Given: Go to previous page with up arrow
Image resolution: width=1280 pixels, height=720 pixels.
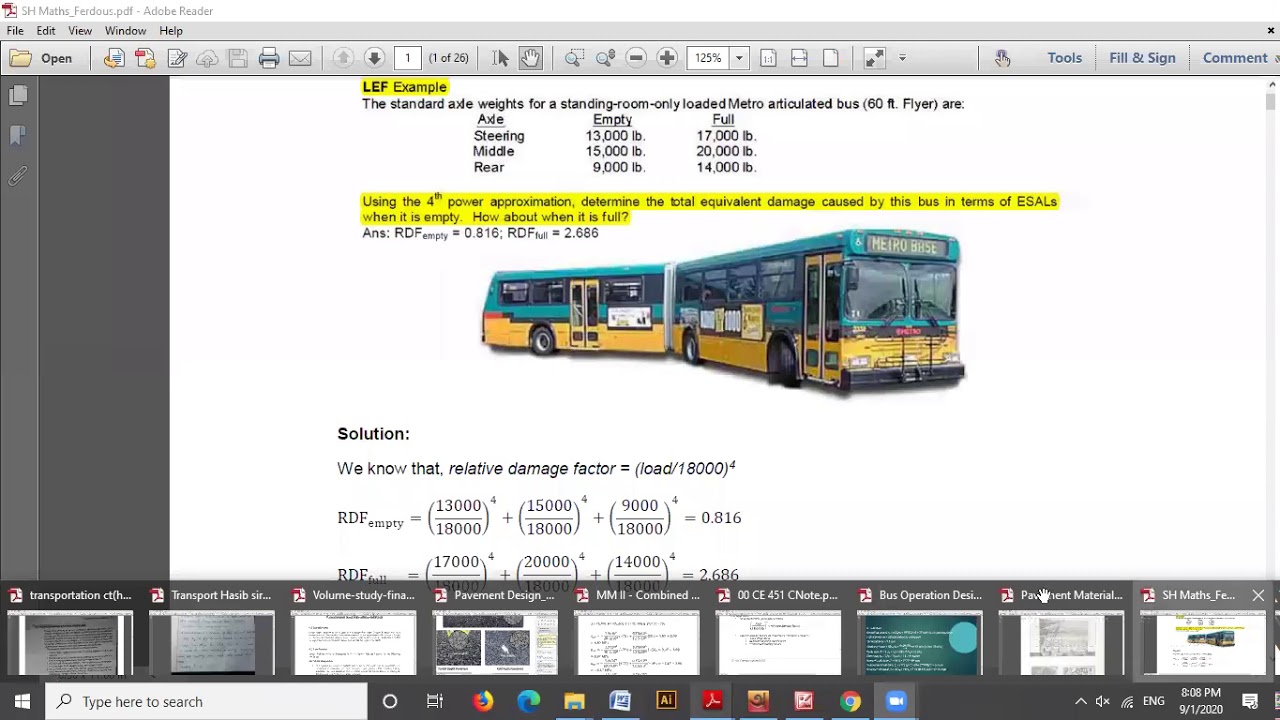Looking at the screenshot, I should point(343,58).
